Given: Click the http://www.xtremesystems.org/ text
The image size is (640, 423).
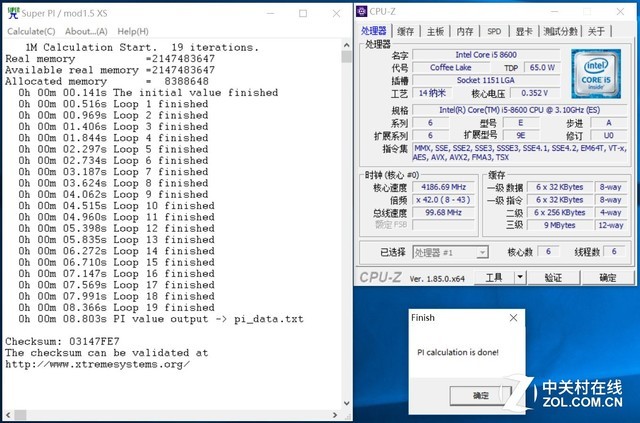Looking at the screenshot, I should tap(97, 364).
